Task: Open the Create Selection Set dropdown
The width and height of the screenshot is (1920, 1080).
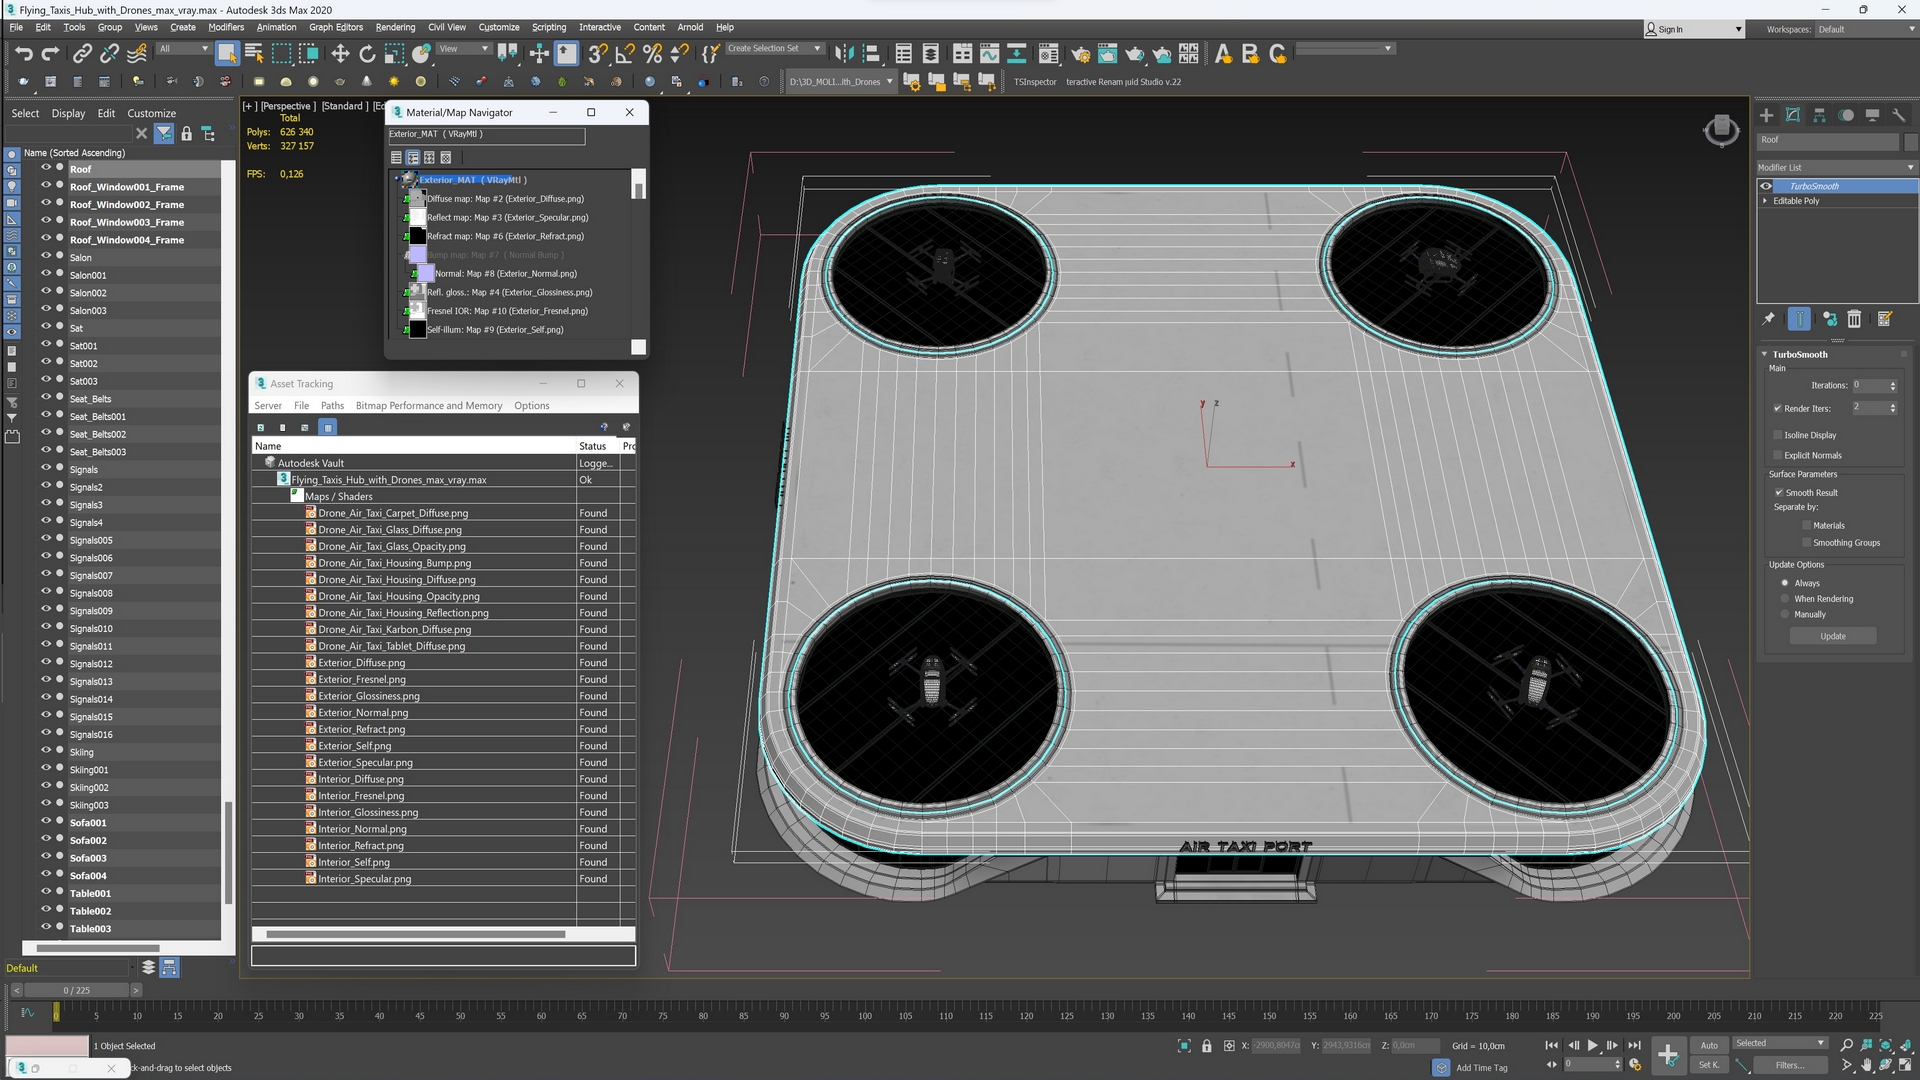Action: tap(774, 48)
